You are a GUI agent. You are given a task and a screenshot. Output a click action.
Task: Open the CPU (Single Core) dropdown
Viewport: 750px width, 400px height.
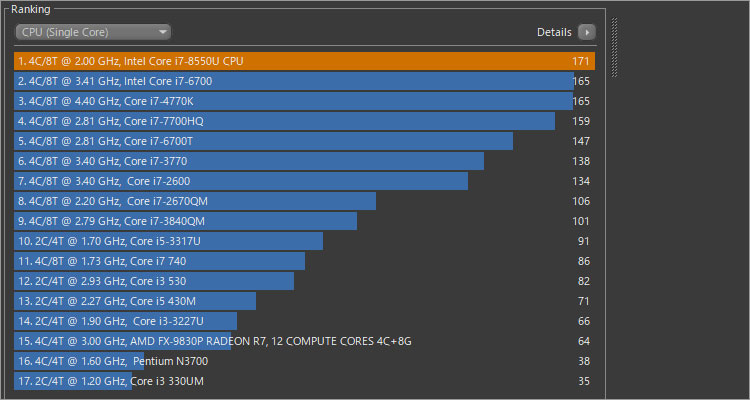(92, 32)
